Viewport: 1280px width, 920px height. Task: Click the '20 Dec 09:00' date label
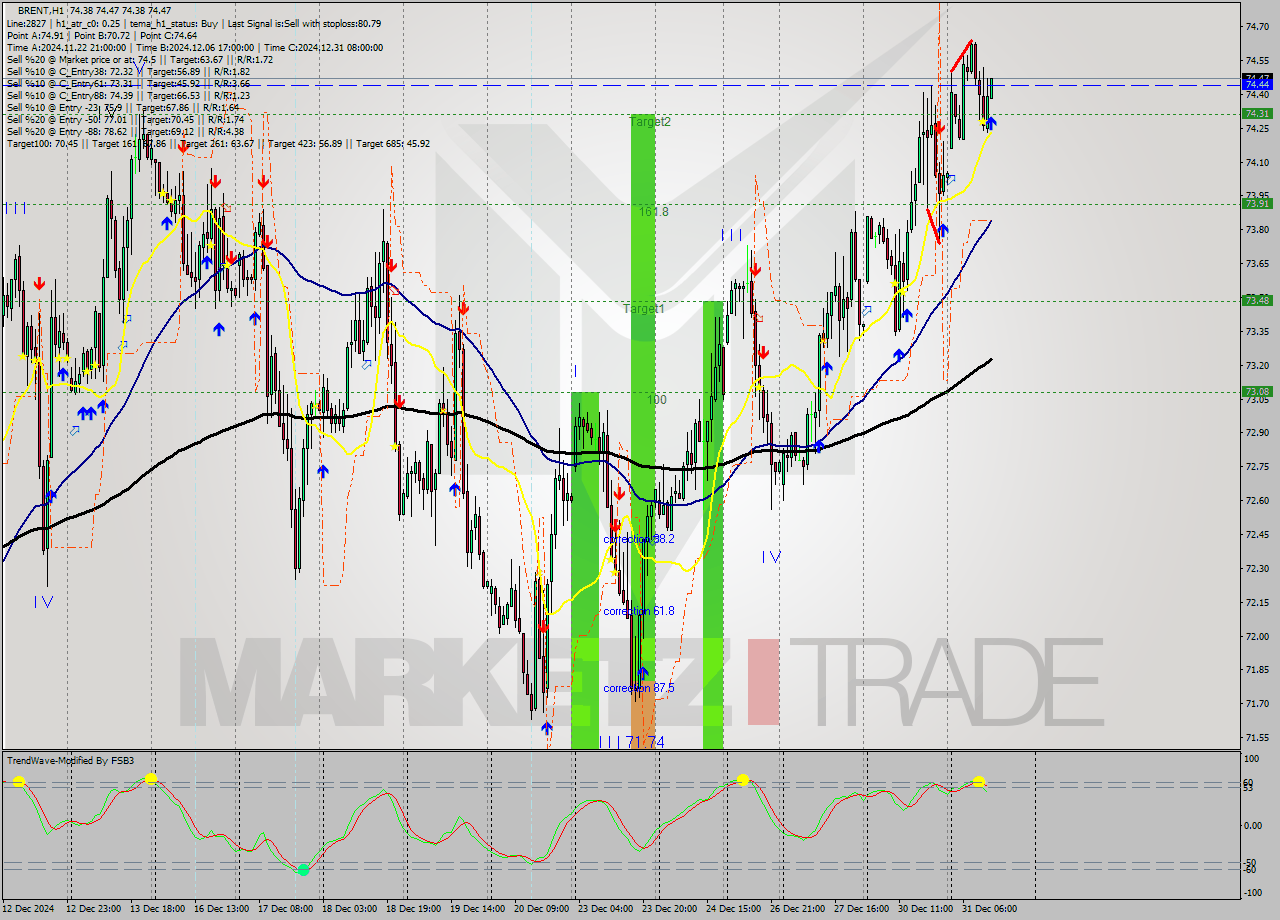tap(541, 909)
